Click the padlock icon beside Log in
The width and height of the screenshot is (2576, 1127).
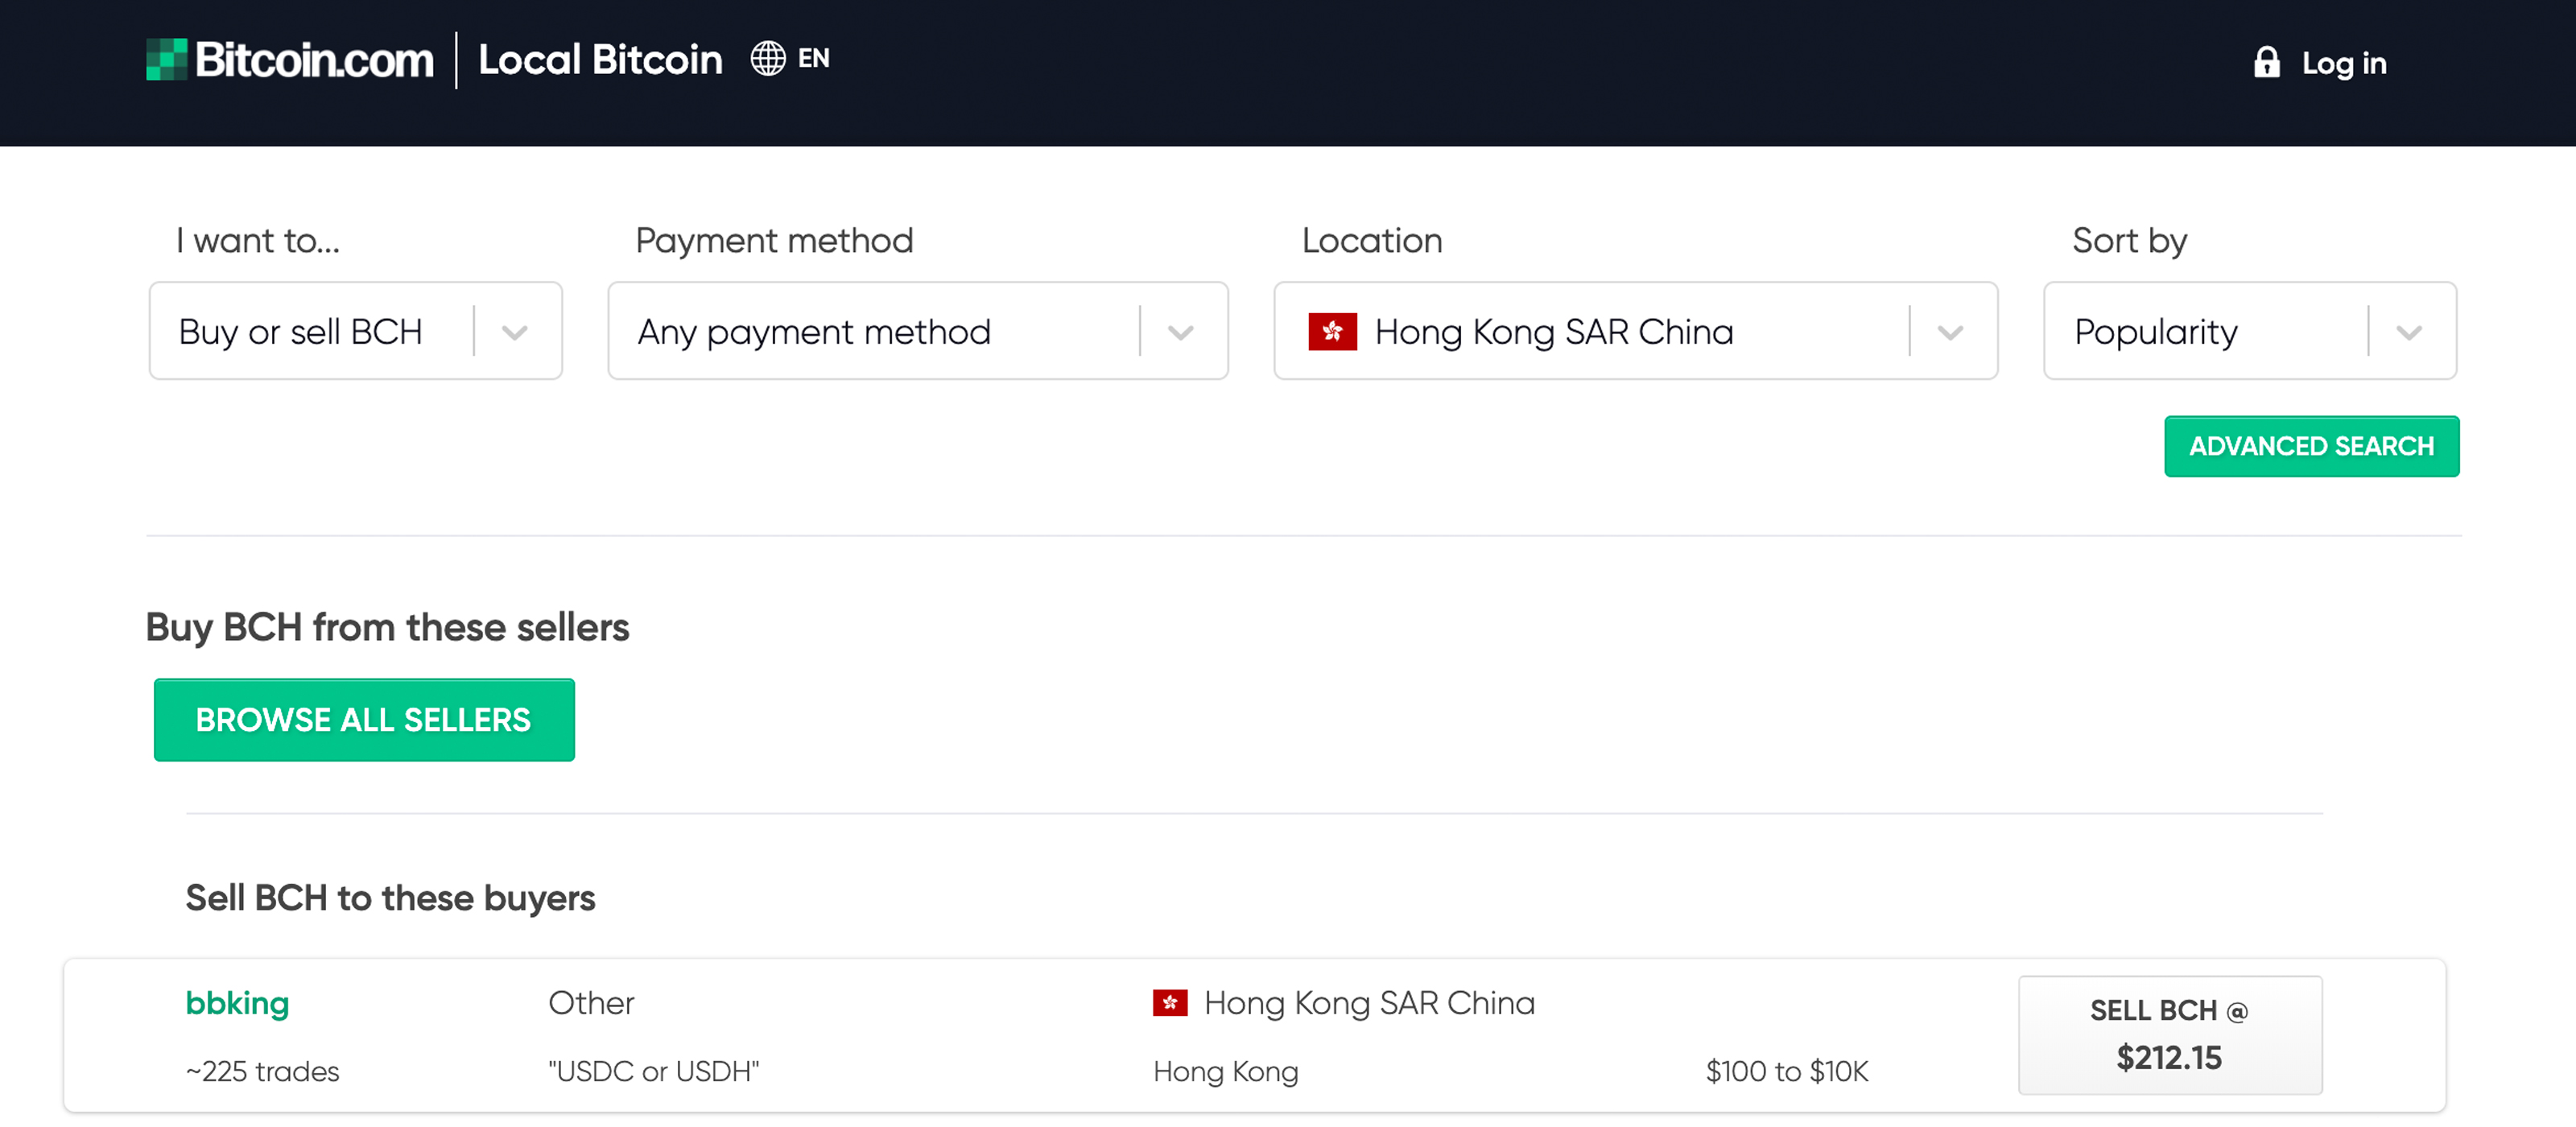click(x=2266, y=62)
